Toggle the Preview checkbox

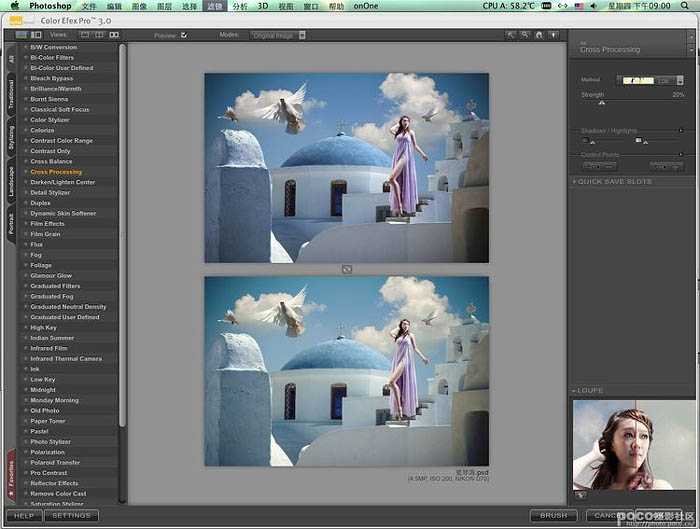click(184, 35)
